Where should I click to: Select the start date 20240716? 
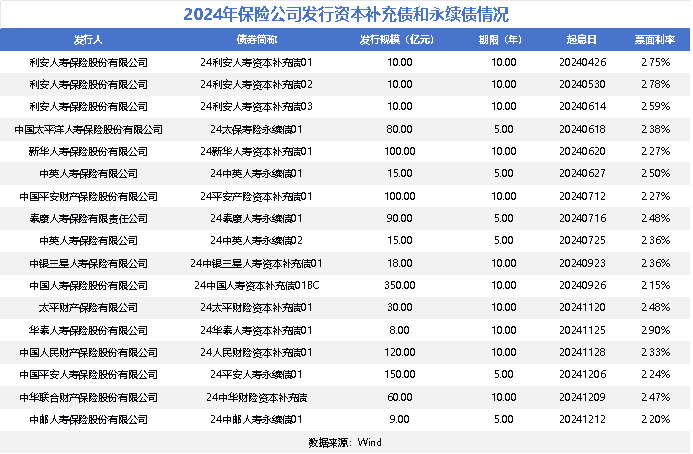pyautogui.click(x=583, y=218)
